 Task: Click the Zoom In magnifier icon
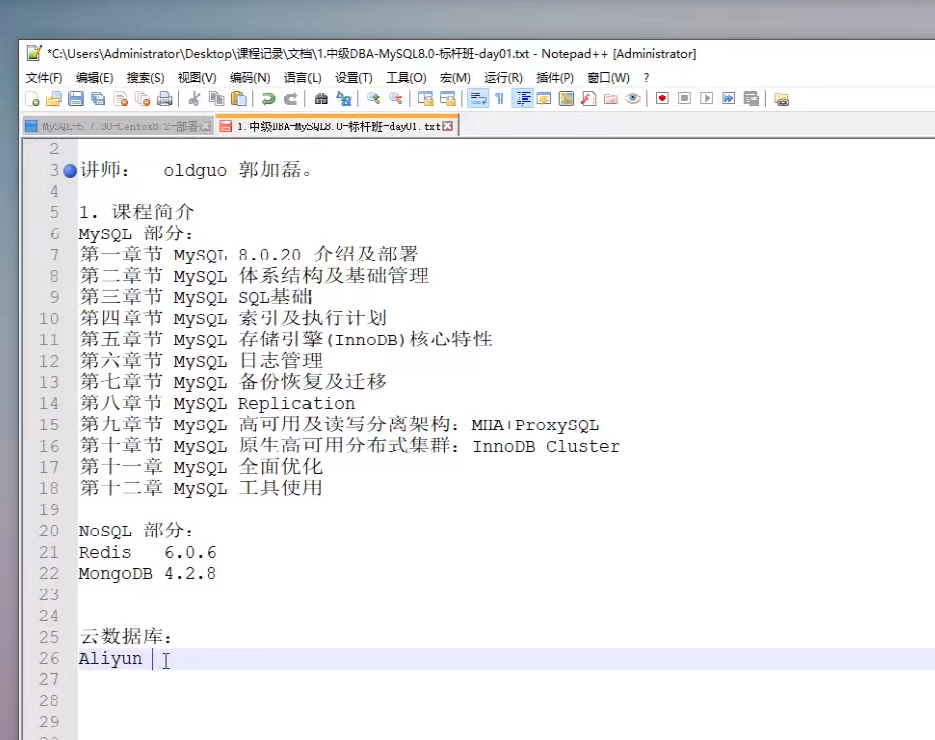(x=373, y=99)
